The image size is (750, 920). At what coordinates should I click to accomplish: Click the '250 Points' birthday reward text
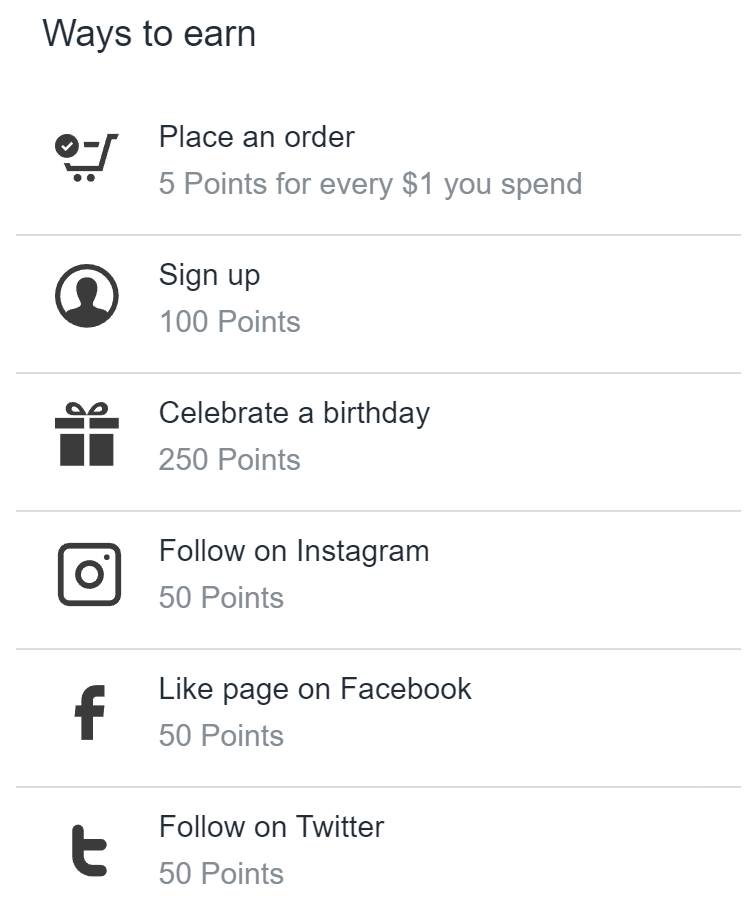point(229,460)
